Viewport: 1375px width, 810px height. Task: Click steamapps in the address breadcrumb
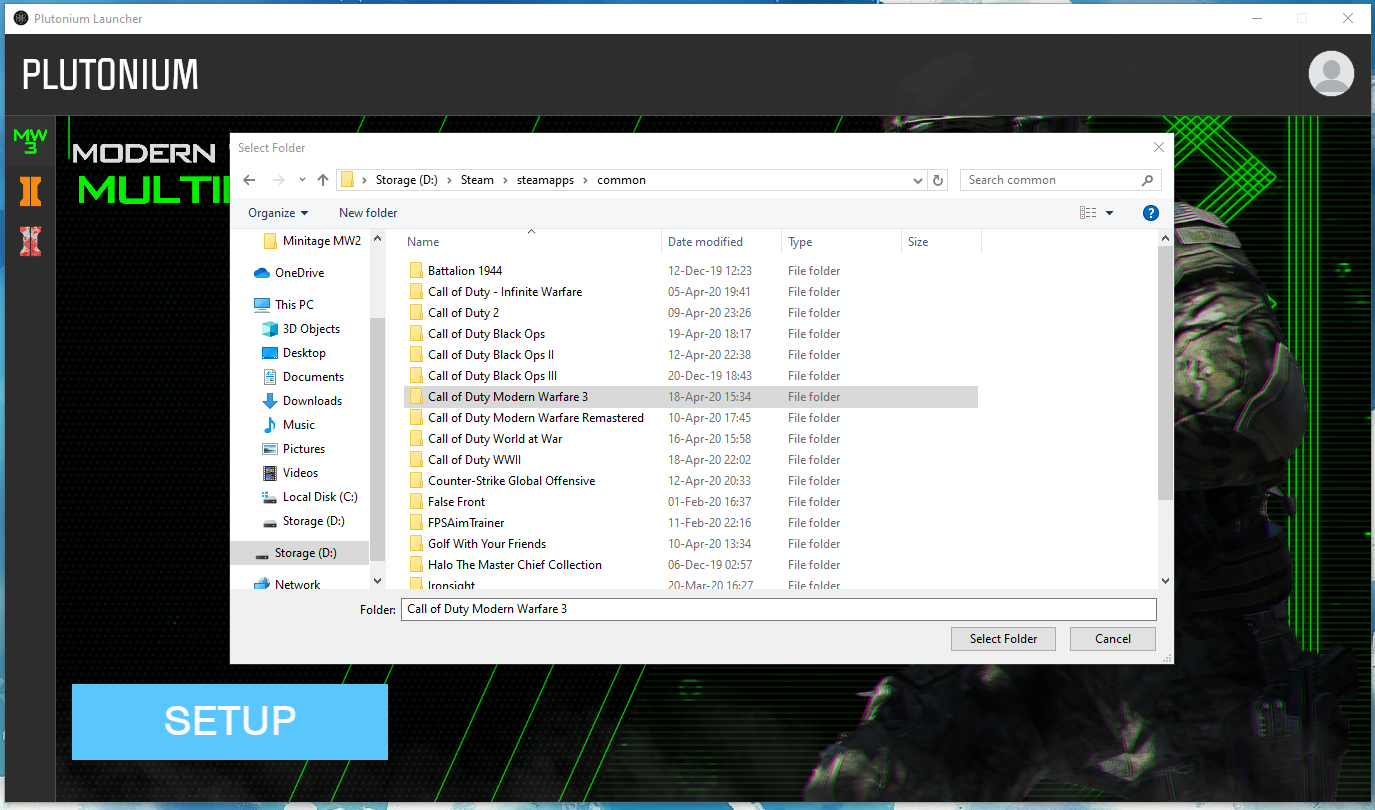pyautogui.click(x=544, y=180)
